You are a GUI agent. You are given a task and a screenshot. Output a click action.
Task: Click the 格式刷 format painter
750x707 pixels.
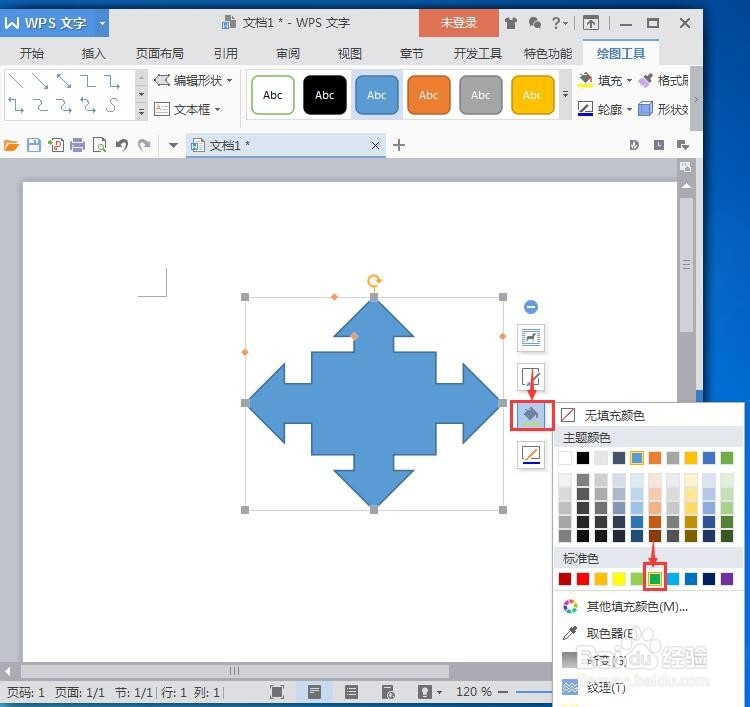point(663,80)
